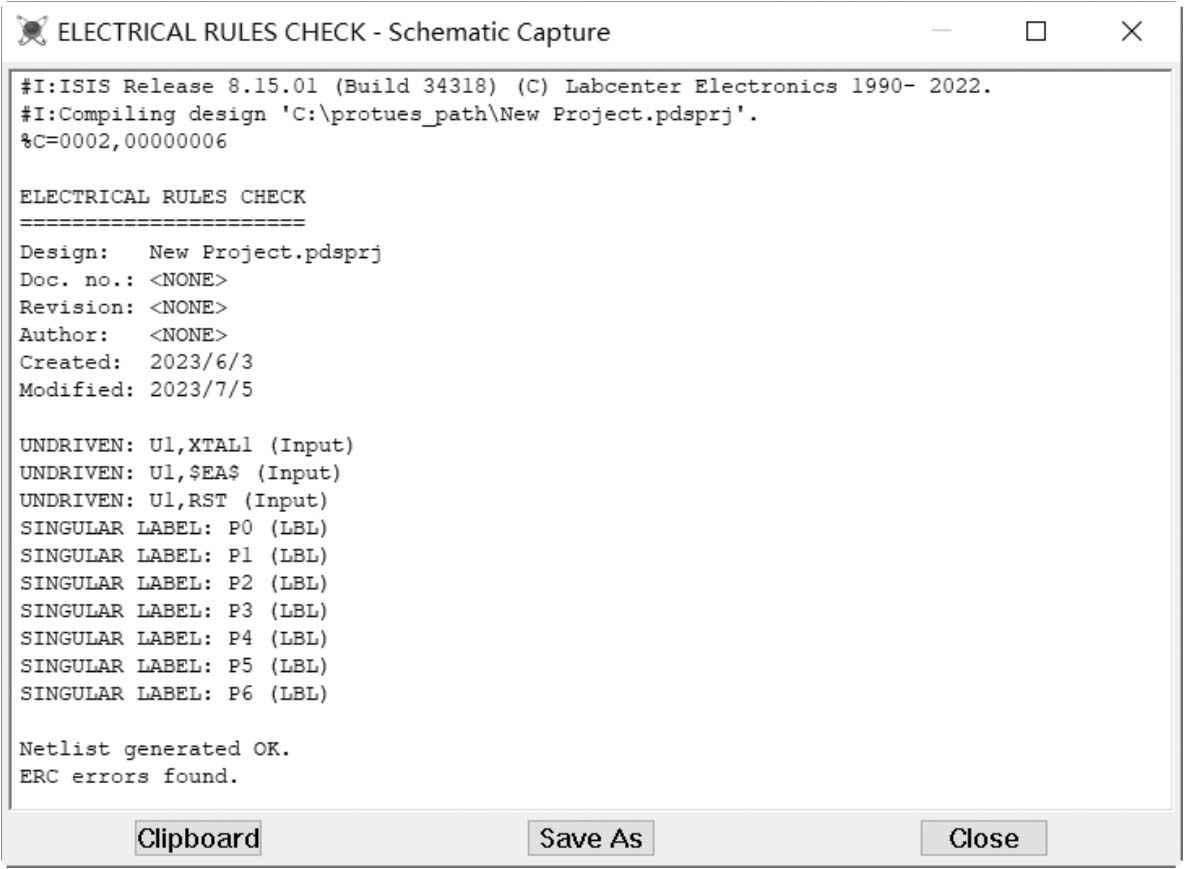
Task: Maximize the Electrical Rules Check window
Action: (1036, 32)
